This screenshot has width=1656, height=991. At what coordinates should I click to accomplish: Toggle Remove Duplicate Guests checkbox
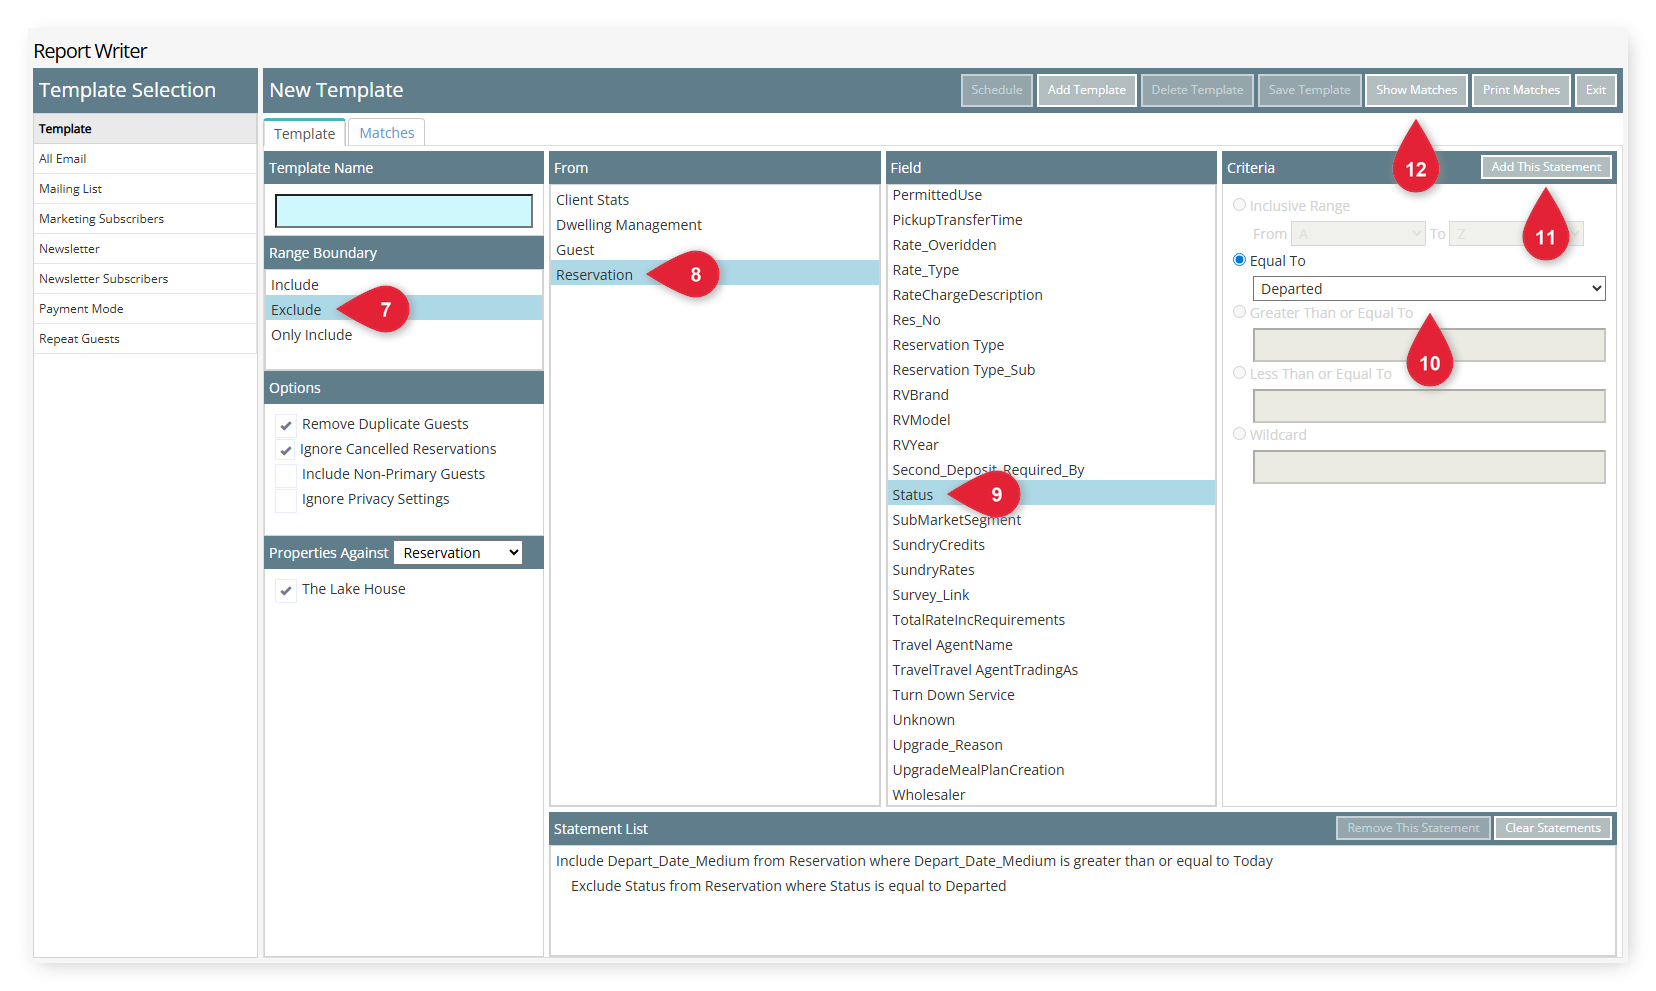click(x=286, y=425)
